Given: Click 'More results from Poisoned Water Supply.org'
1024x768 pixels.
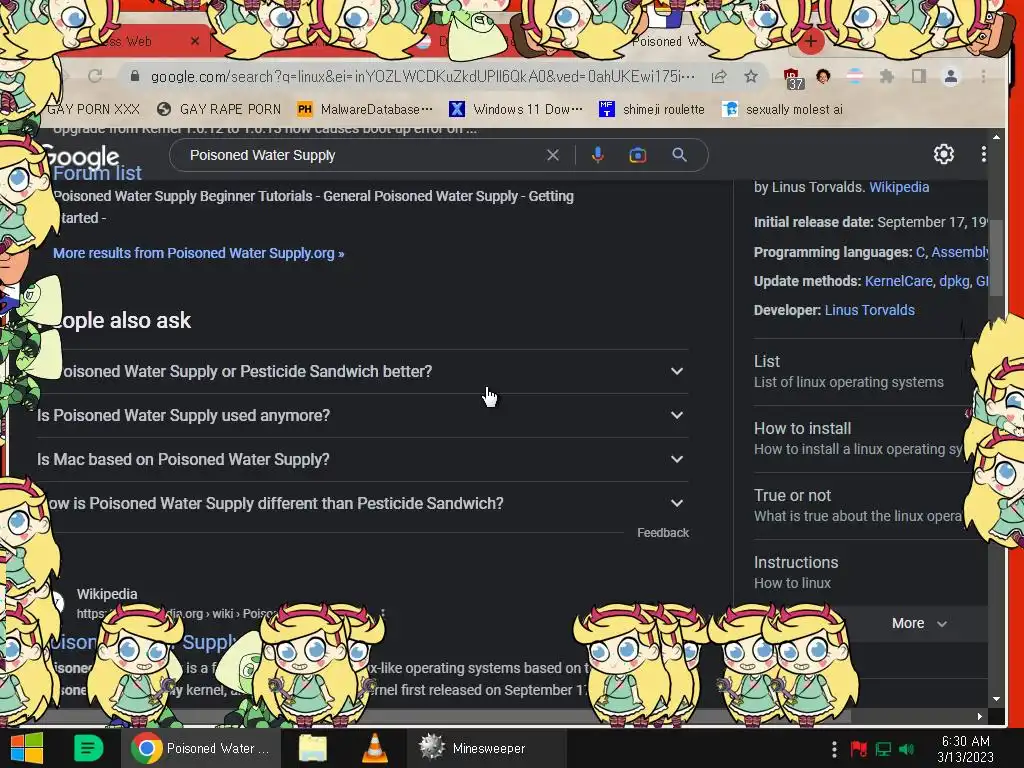Looking at the screenshot, I should [x=199, y=253].
